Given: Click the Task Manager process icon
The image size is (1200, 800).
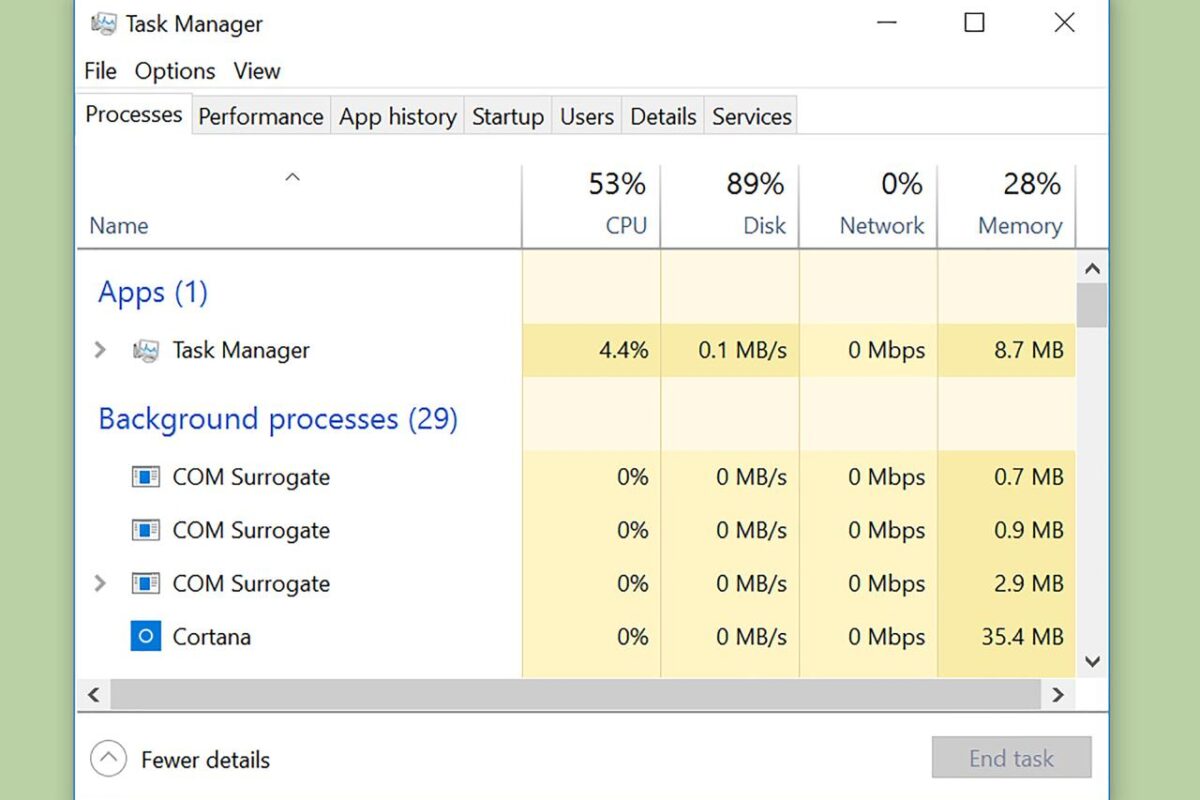Looking at the screenshot, I should [x=146, y=350].
